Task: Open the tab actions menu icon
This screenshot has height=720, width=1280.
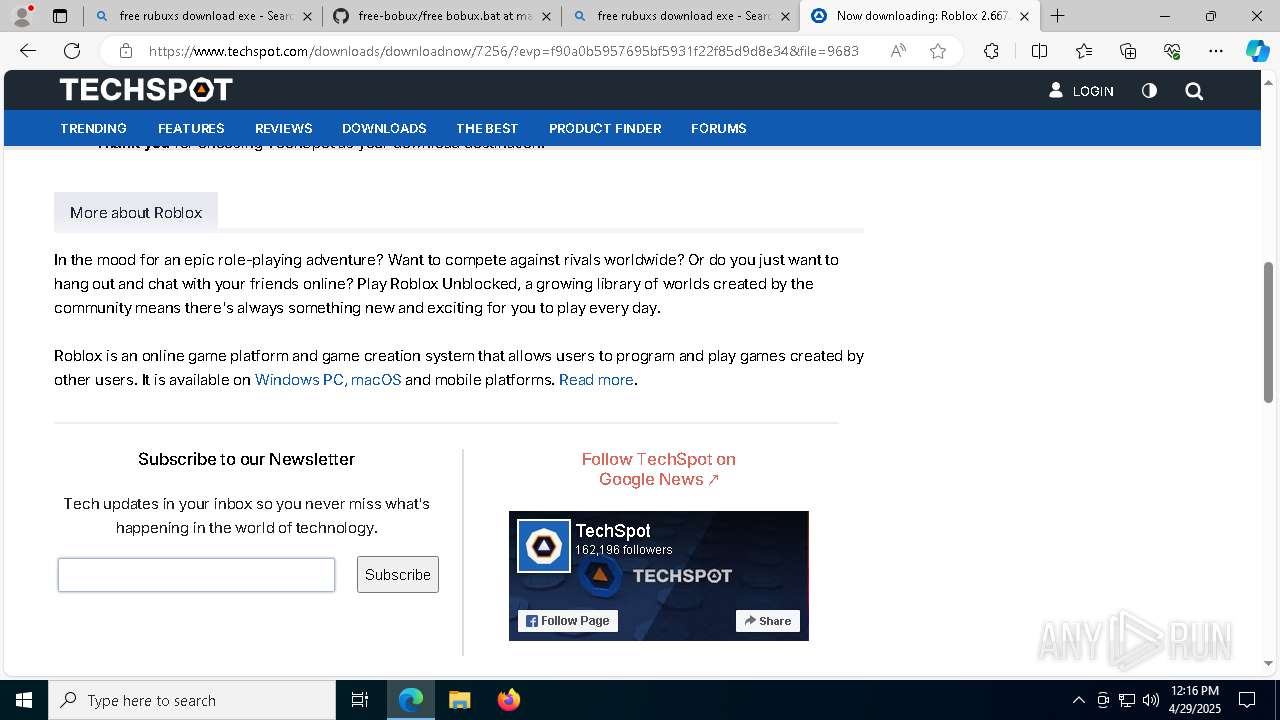Action: pyautogui.click(x=60, y=16)
